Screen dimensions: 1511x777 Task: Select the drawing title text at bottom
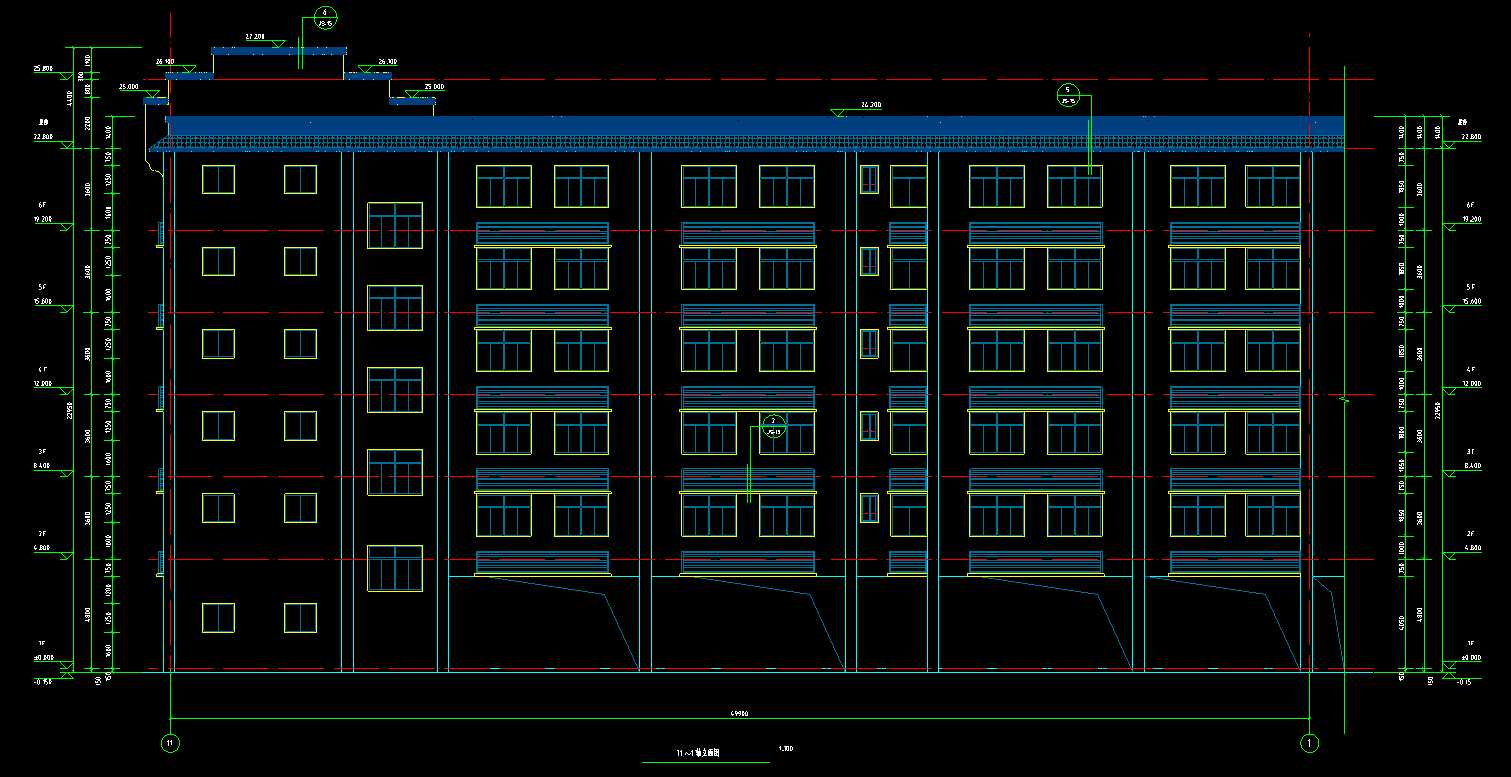[698, 753]
